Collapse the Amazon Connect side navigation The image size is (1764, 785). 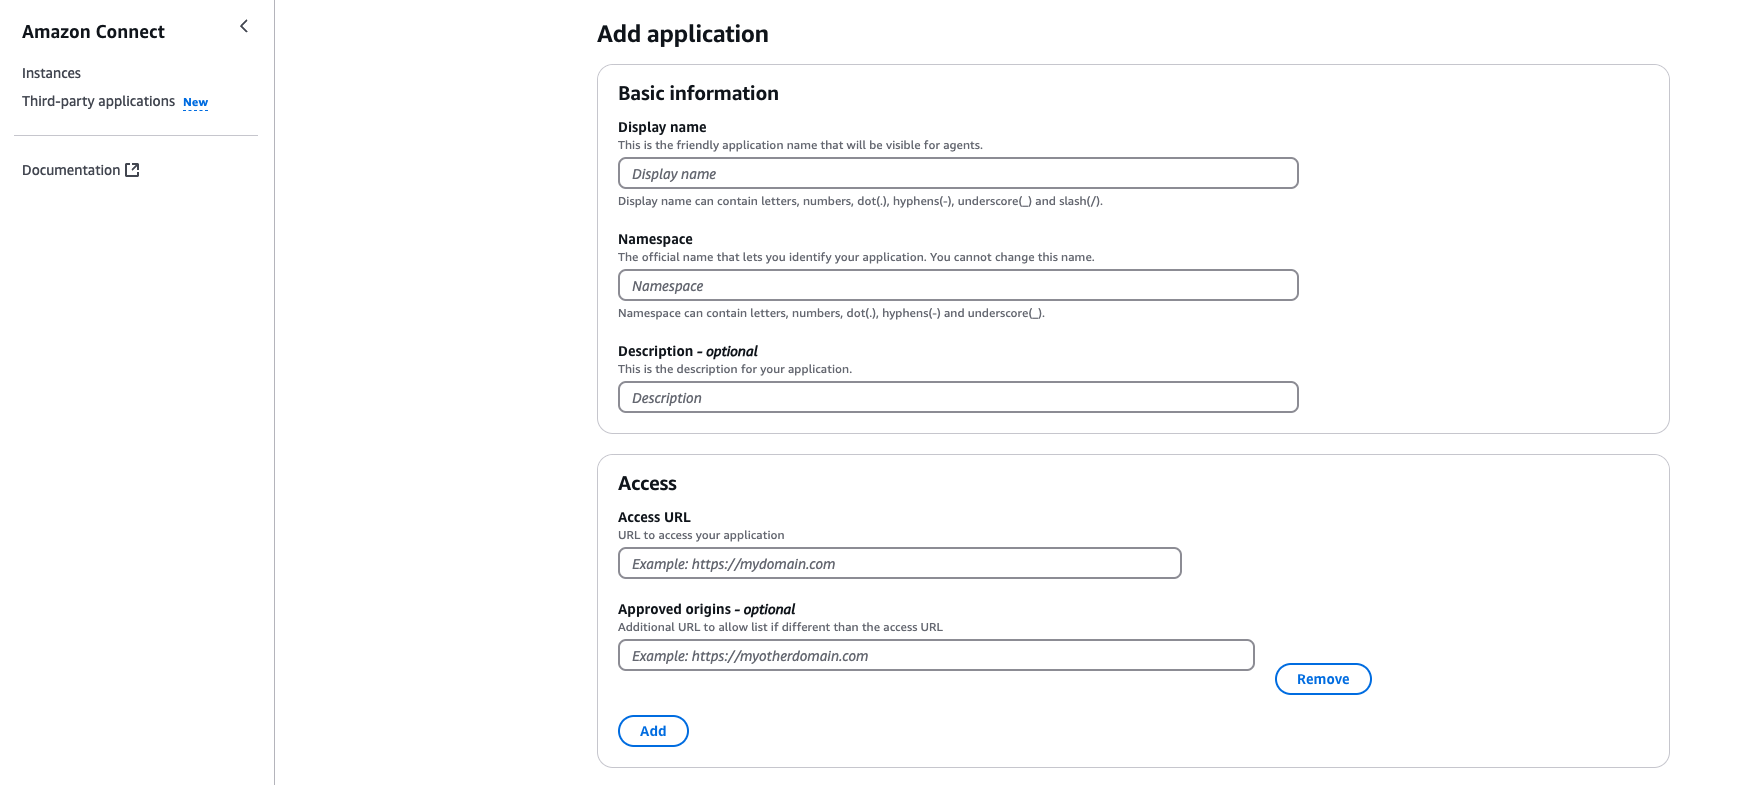coord(244,26)
